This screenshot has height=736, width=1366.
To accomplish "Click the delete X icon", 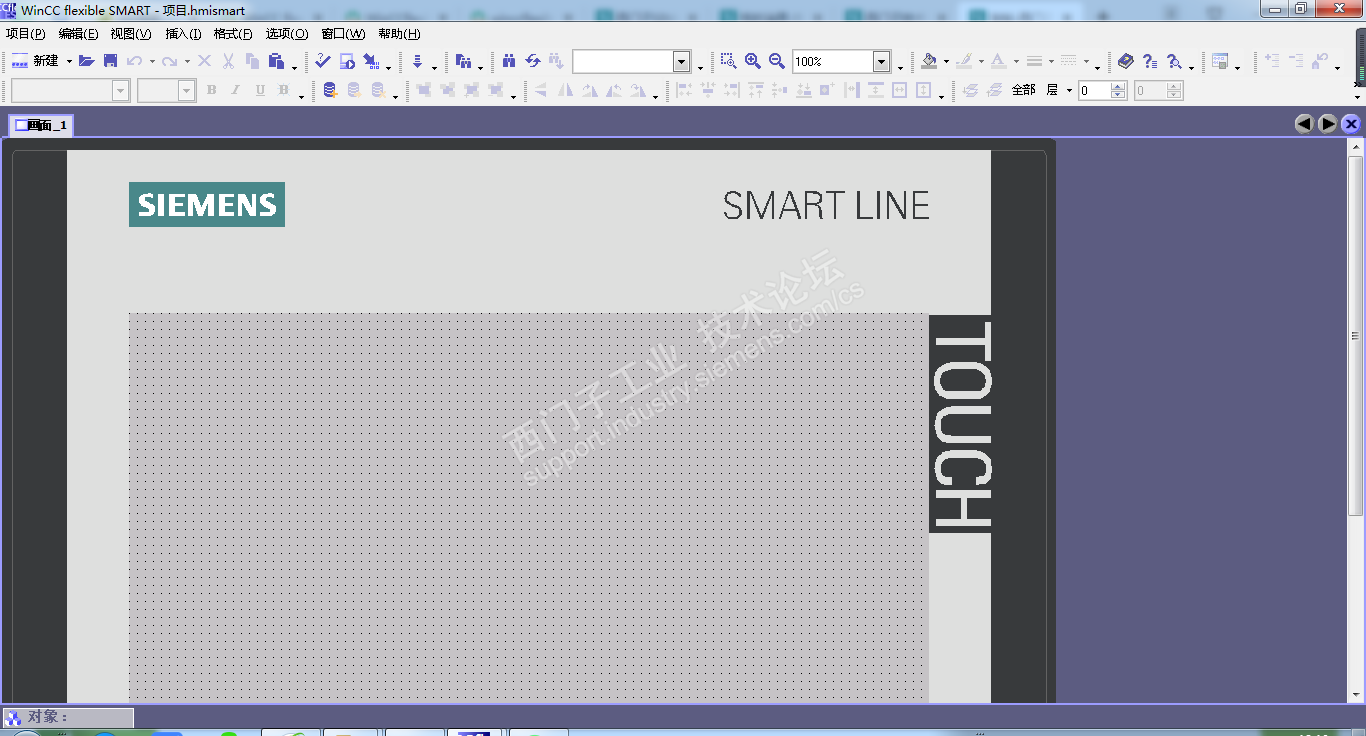I will pyautogui.click(x=204, y=61).
